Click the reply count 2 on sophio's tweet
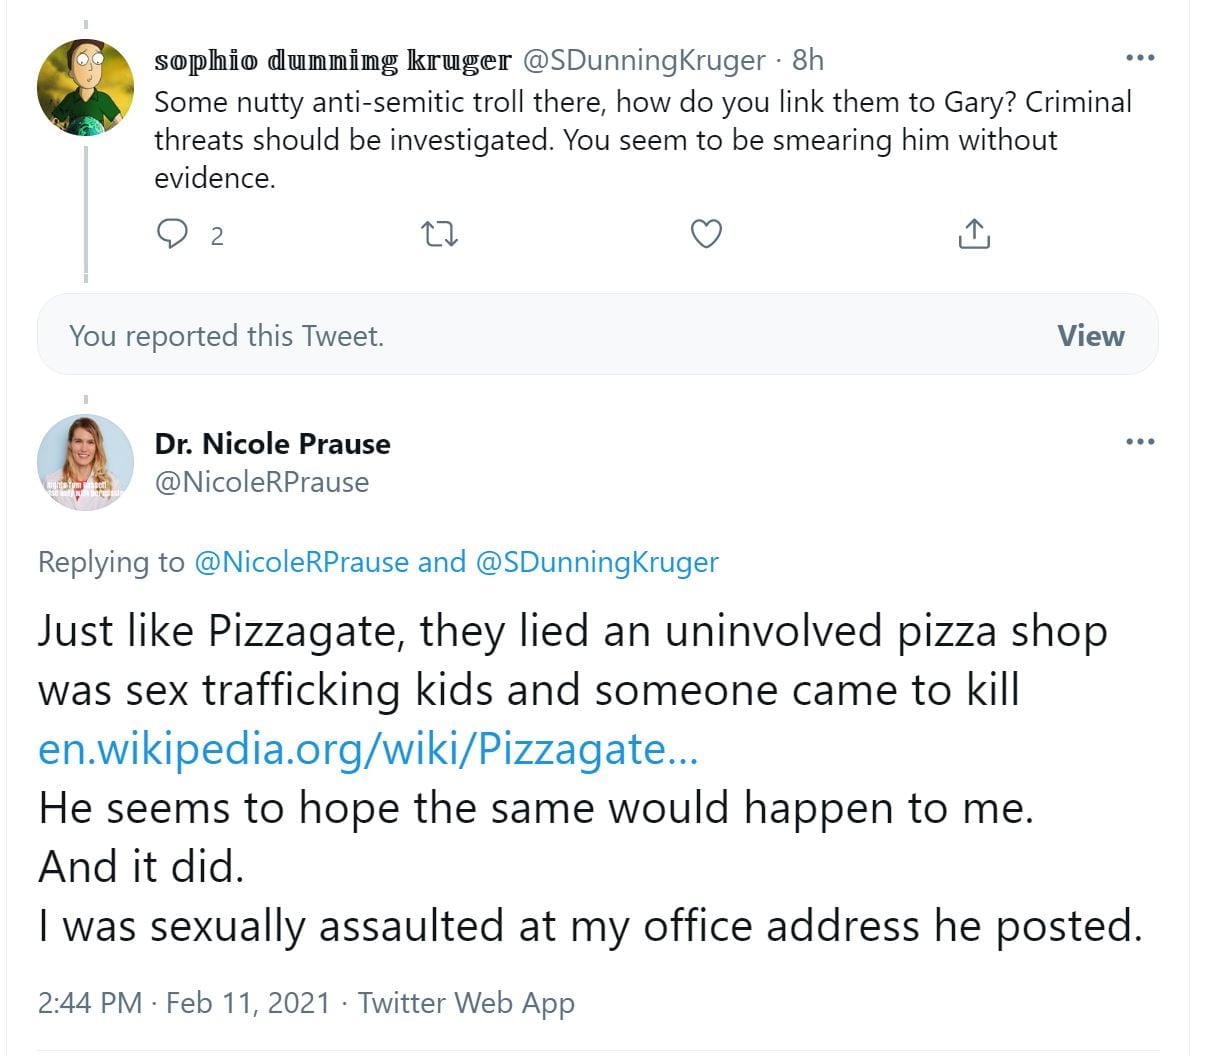This screenshot has height=1056, width=1211. pyautogui.click(x=217, y=236)
